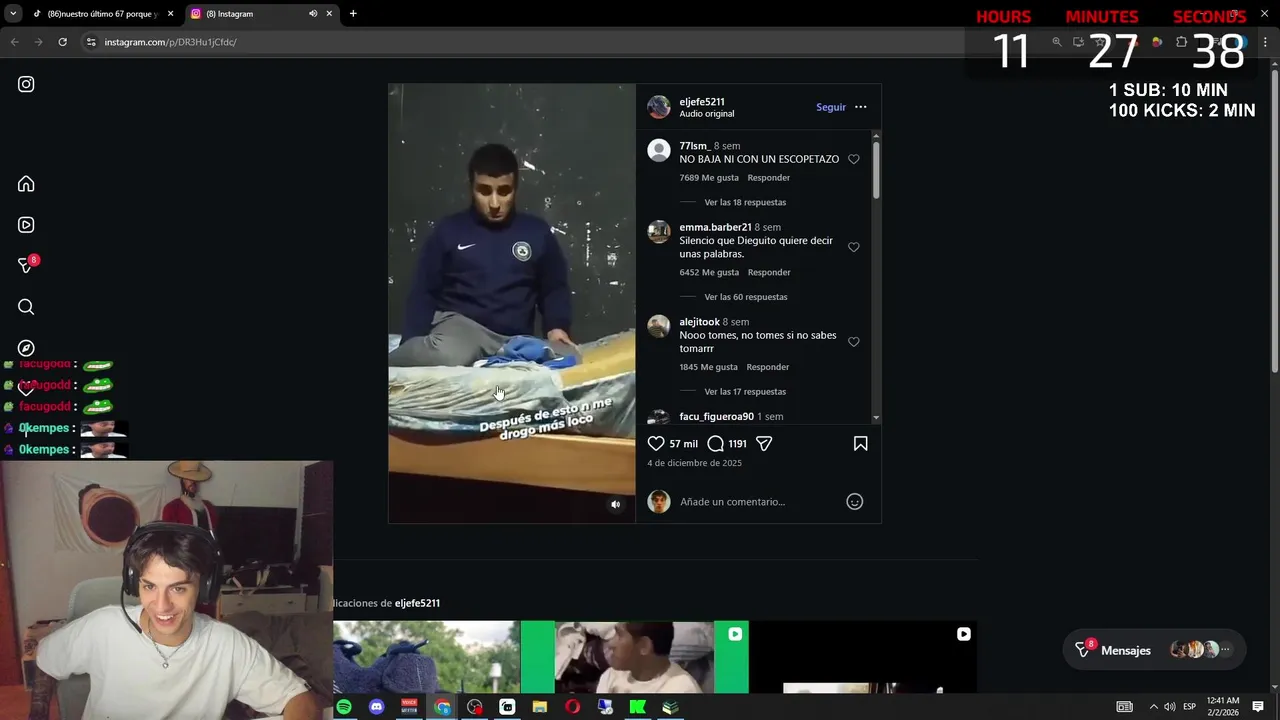Follow eljefe5211 with Seguir
1280x720 pixels.
tap(831, 107)
